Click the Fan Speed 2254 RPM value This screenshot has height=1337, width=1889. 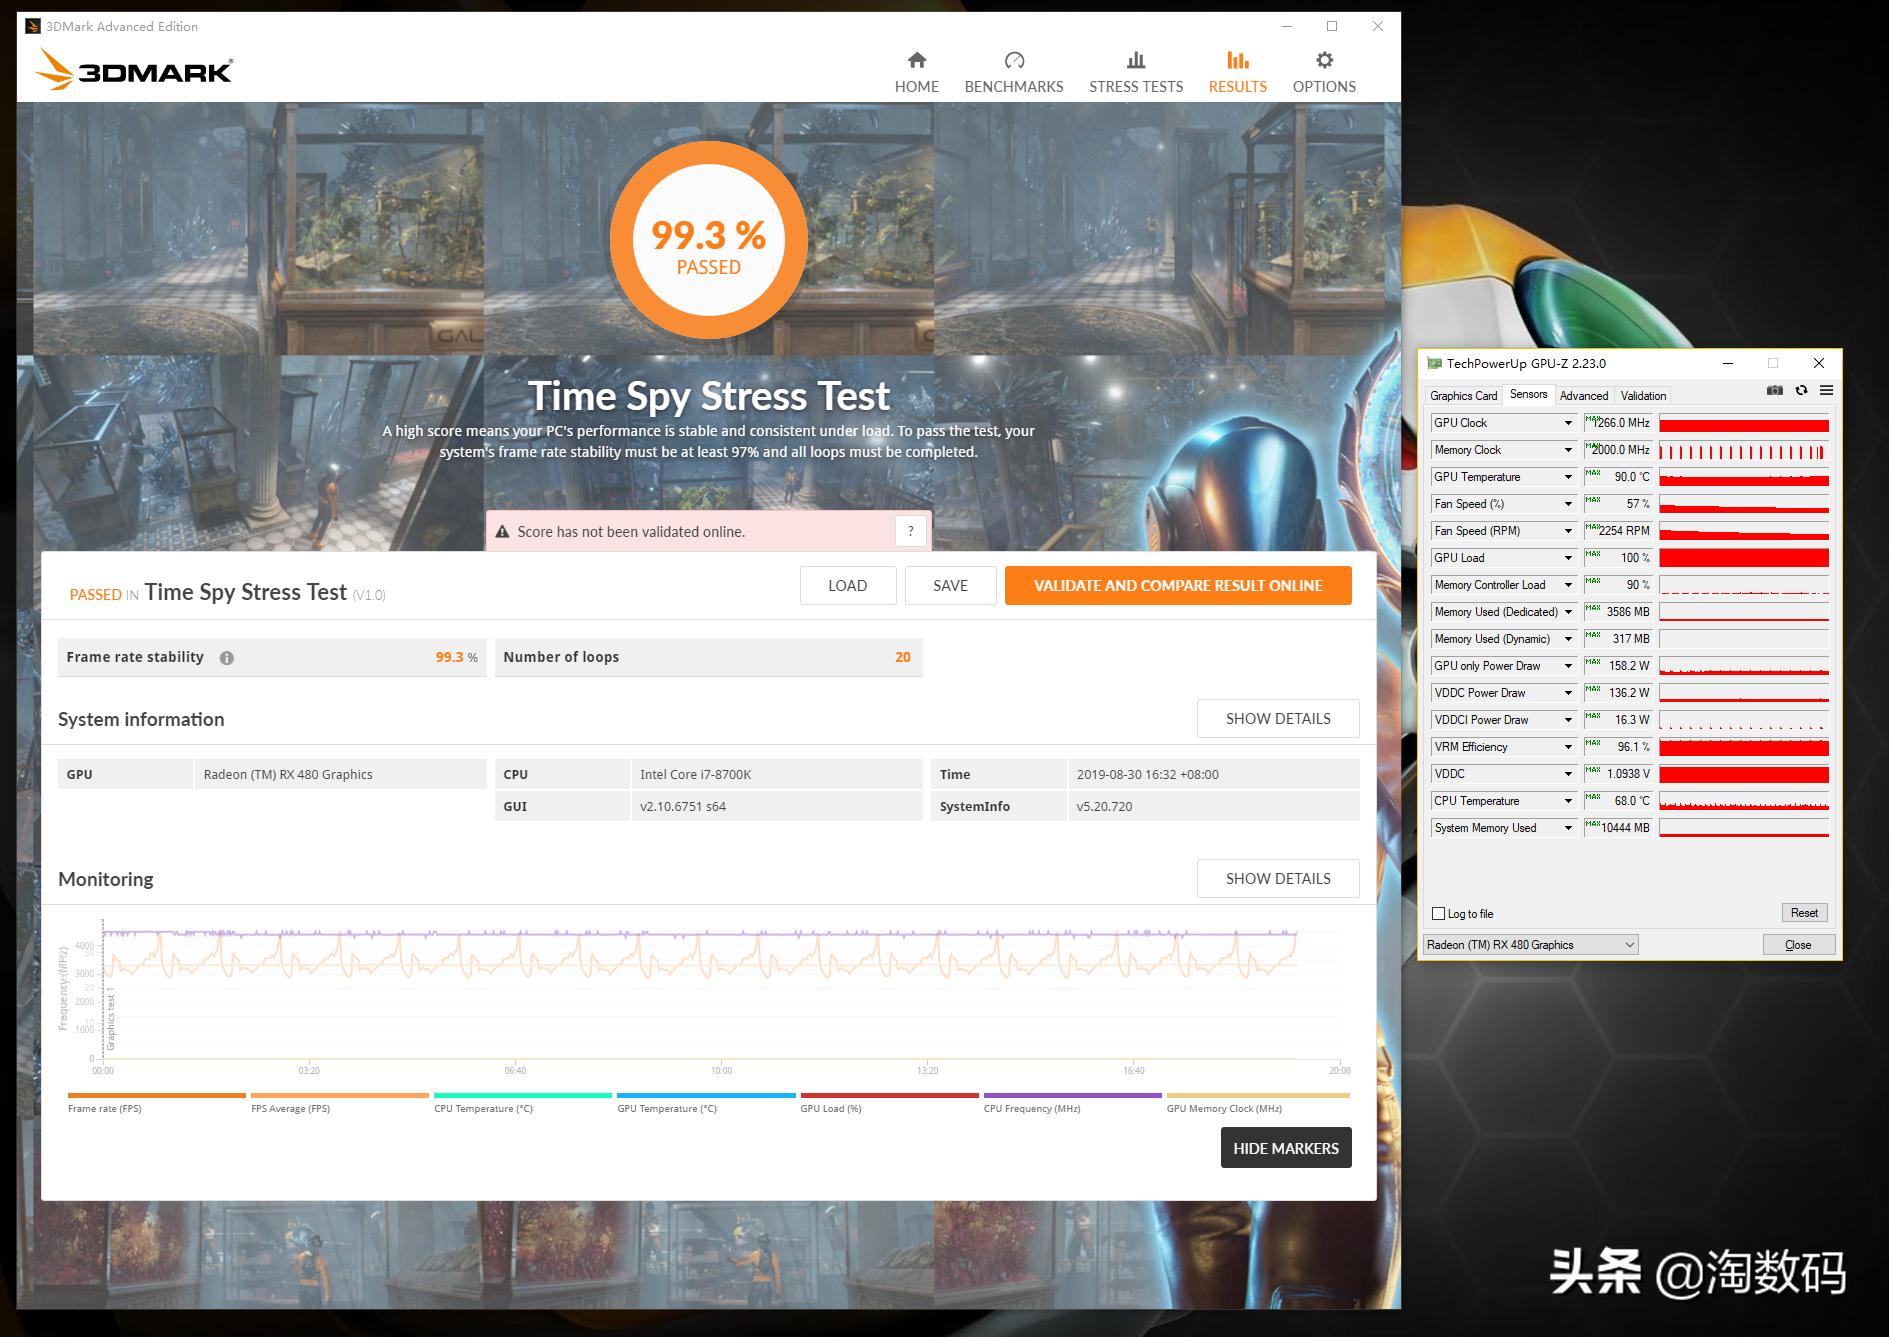(x=1618, y=531)
